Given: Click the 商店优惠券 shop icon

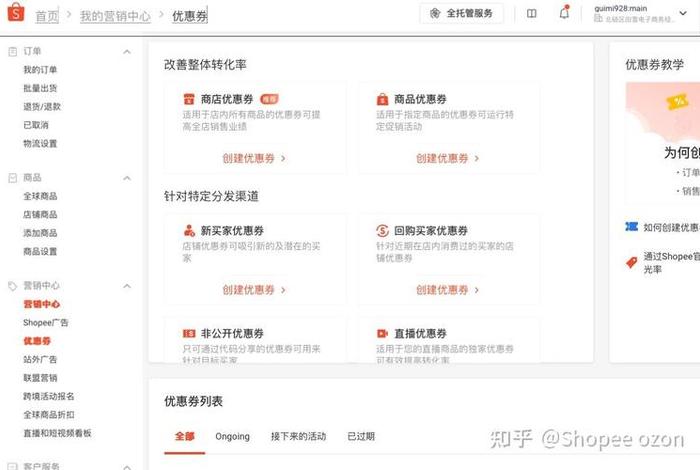Looking at the screenshot, I should pyautogui.click(x=189, y=99).
